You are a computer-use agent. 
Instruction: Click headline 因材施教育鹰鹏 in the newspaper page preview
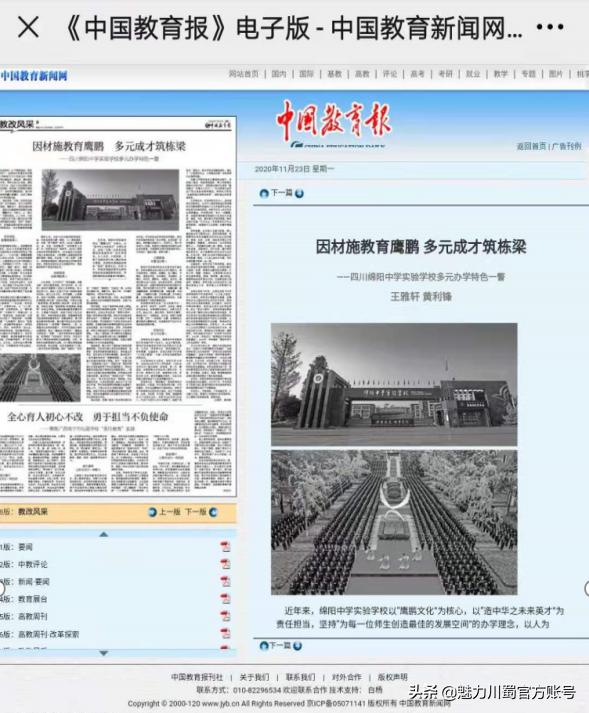(109, 146)
